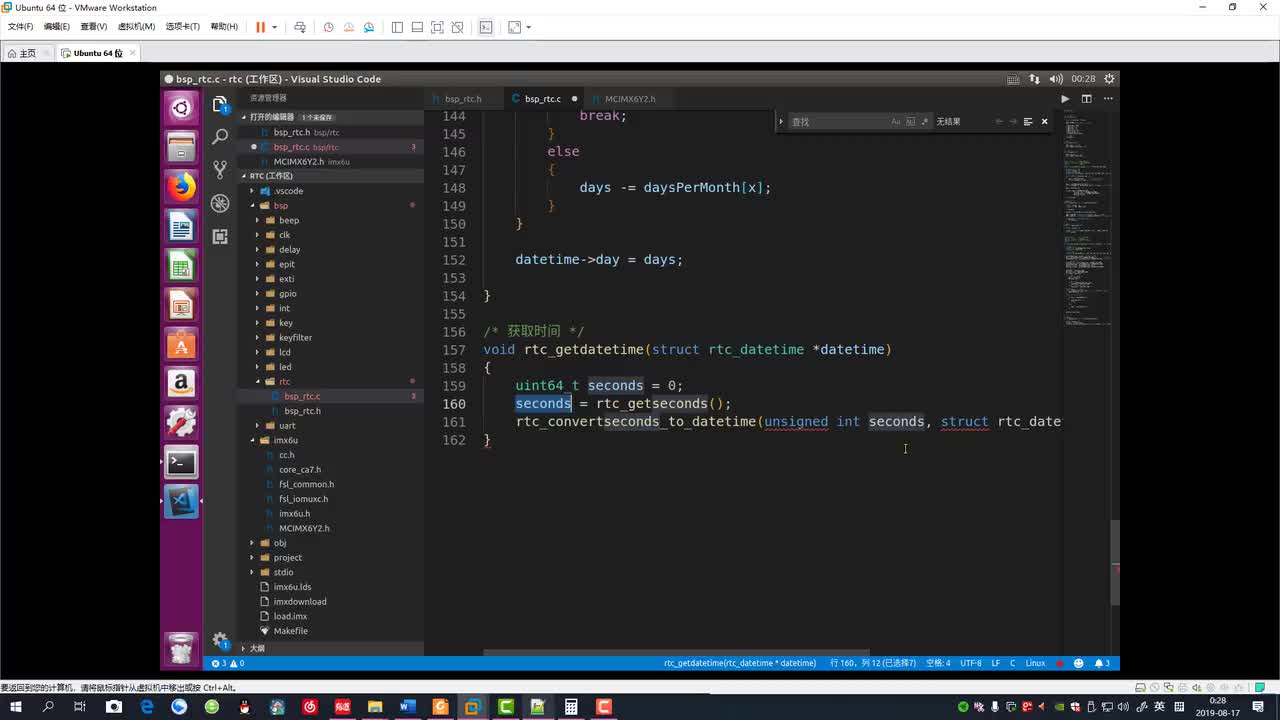Close the find widget

1044,122
